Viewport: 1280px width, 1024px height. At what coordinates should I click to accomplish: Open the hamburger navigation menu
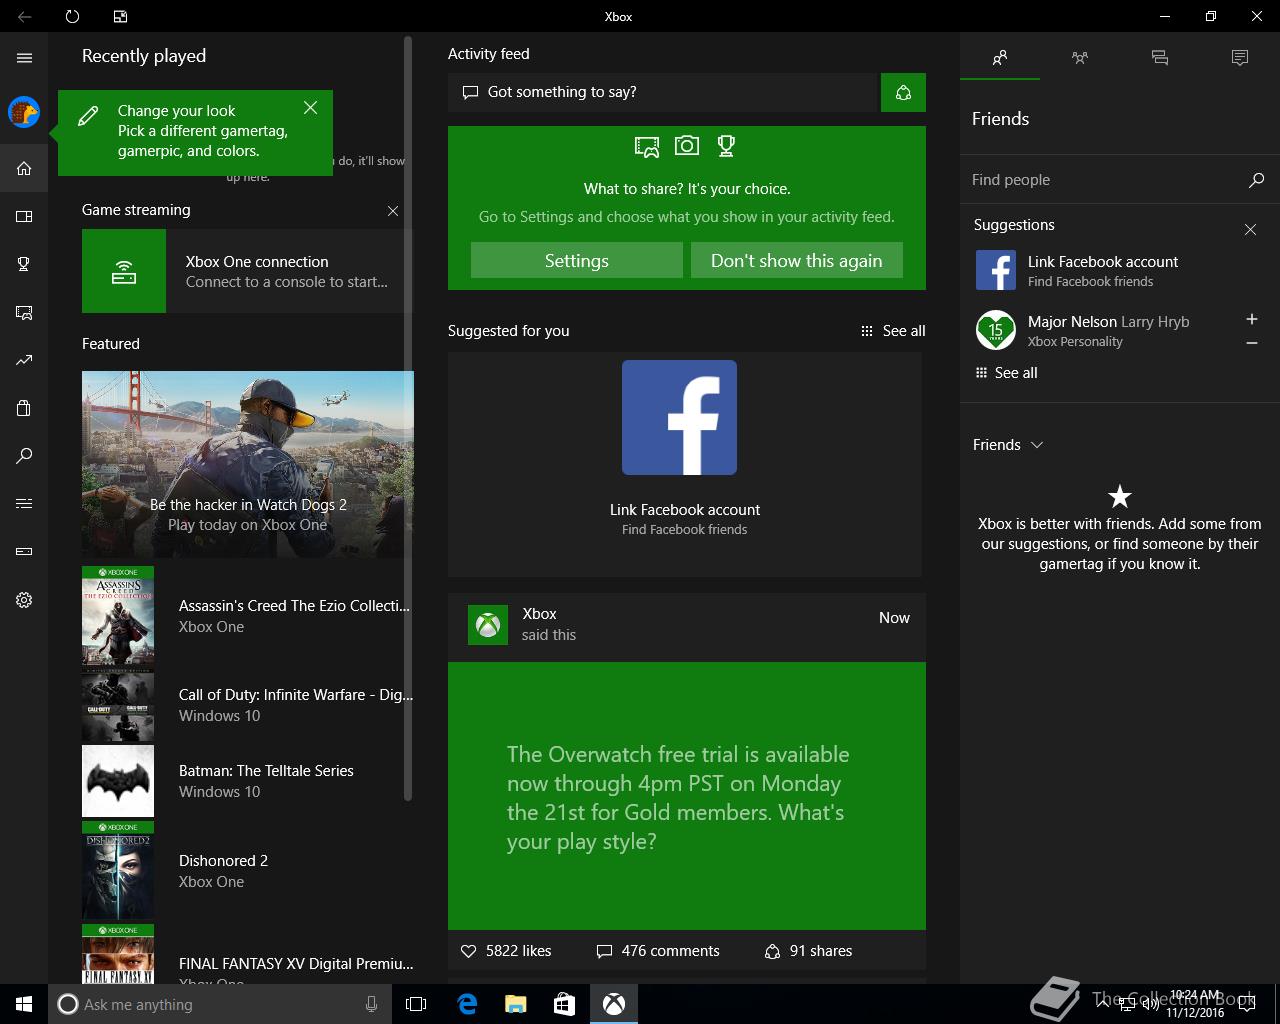[x=24, y=58]
